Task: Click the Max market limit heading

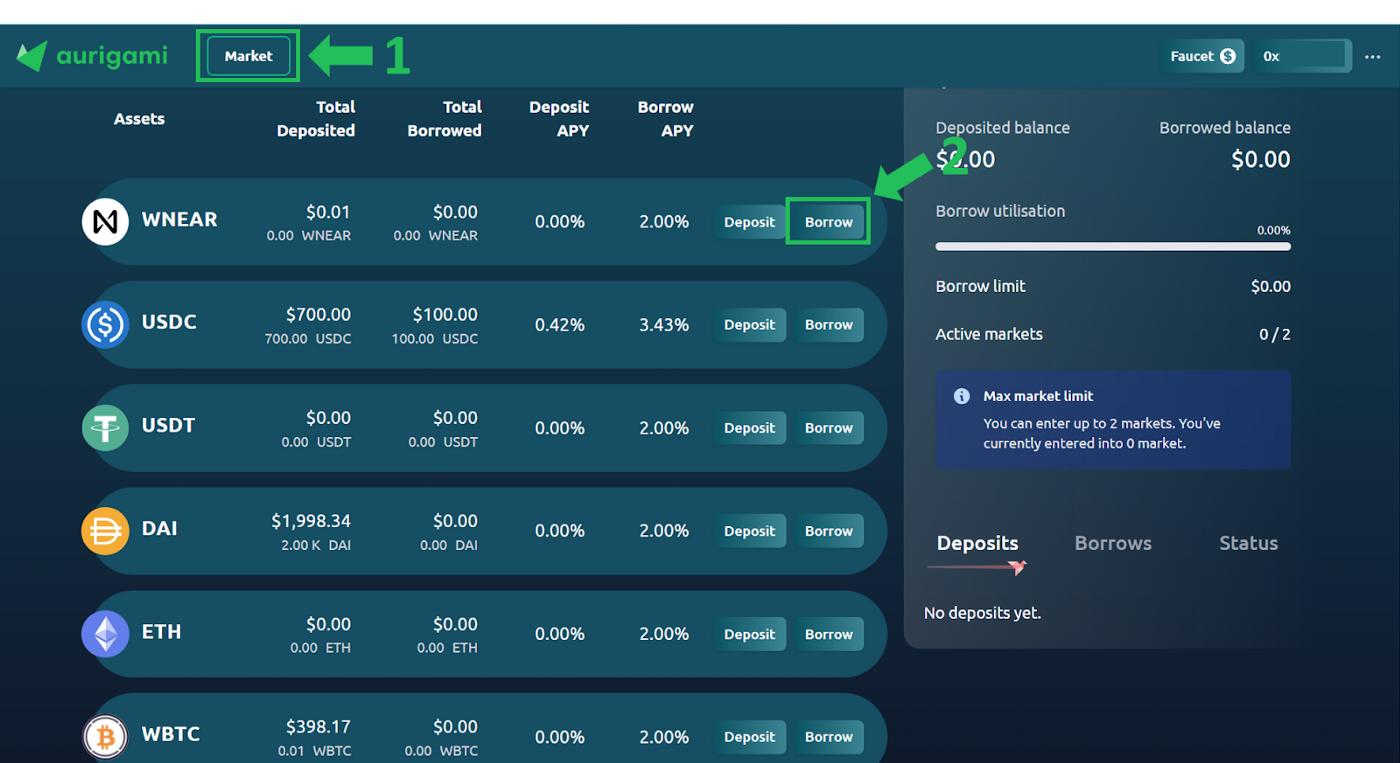Action: pyautogui.click(x=1038, y=396)
